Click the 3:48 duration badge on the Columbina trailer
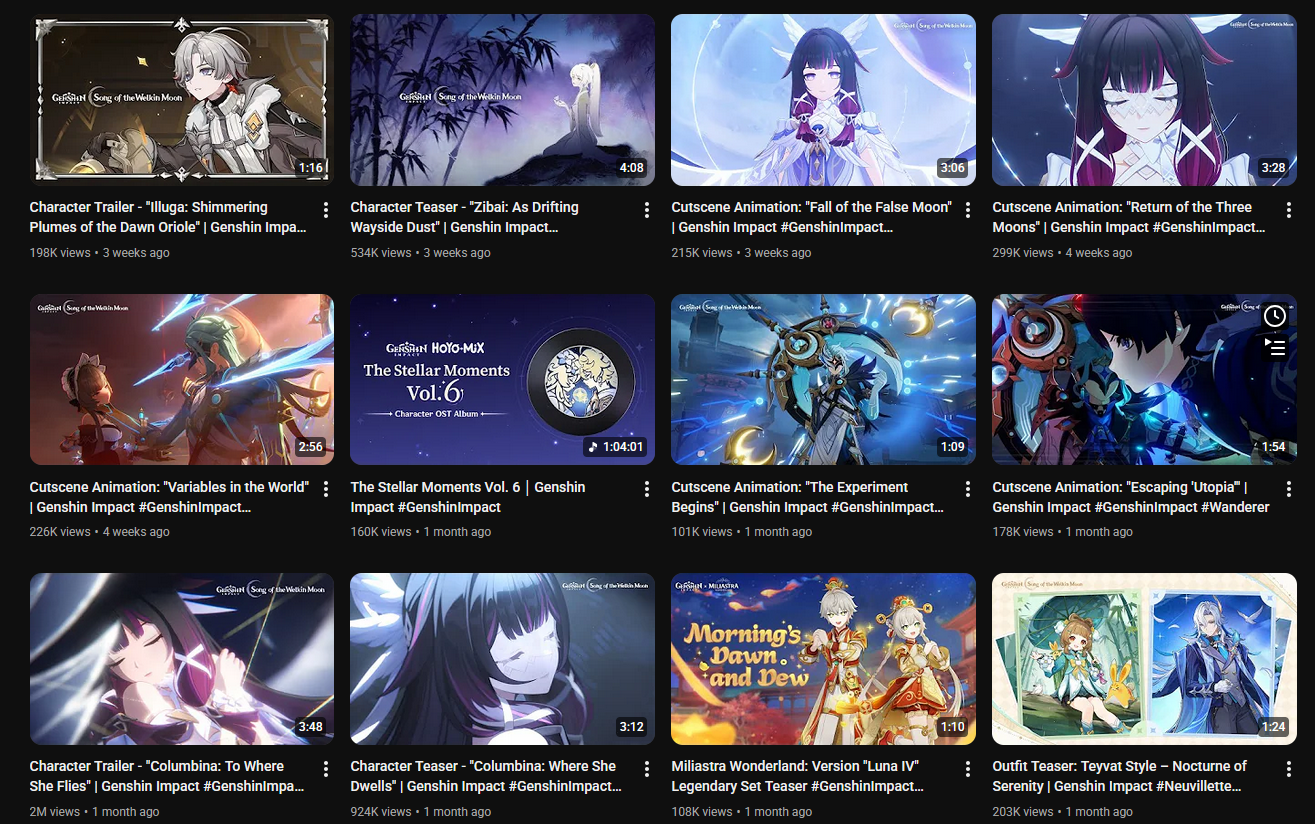The height and width of the screenshot is (824, 1315). coord(311,727)
